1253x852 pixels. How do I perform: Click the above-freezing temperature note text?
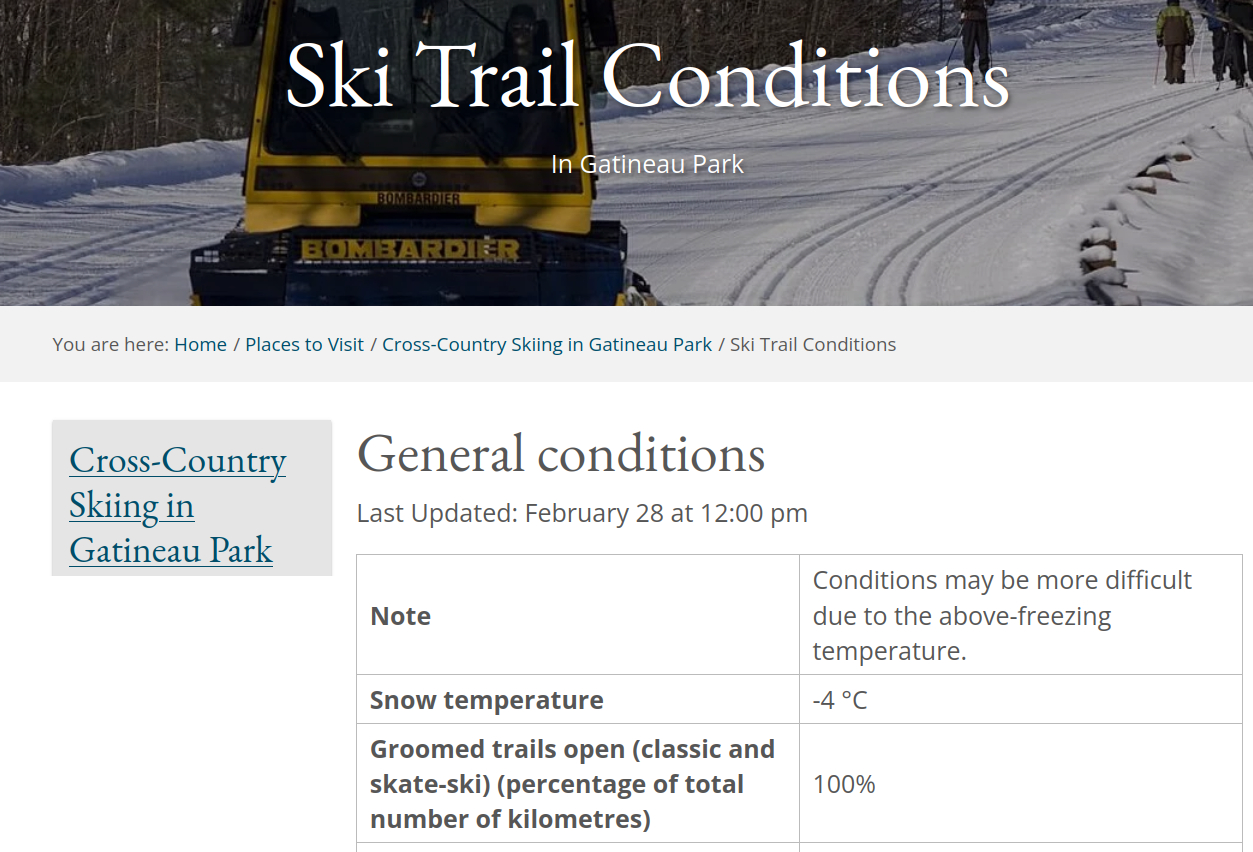tap(1002, 616)
